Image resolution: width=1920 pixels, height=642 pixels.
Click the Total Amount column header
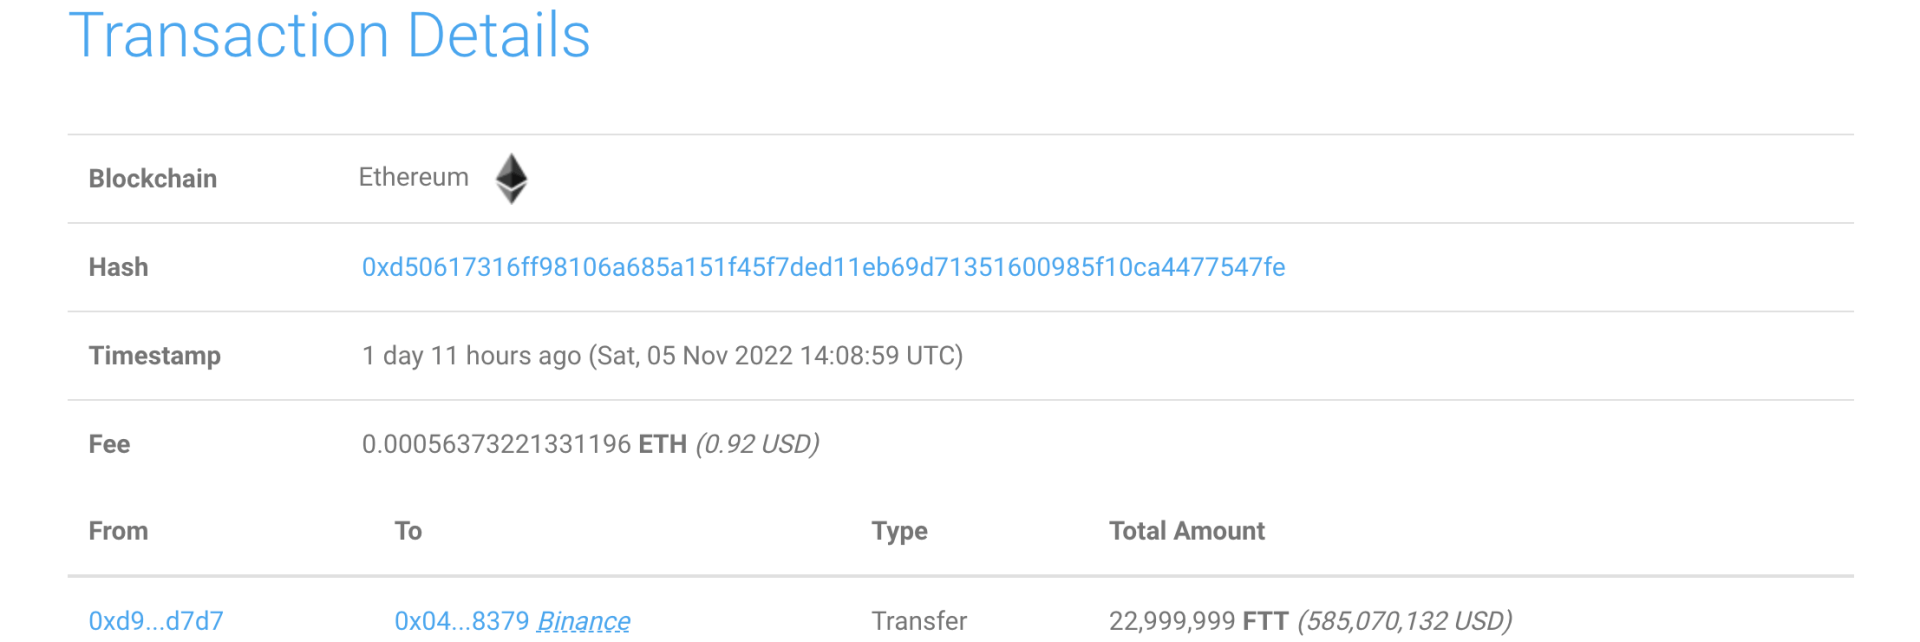point(1186,531)
